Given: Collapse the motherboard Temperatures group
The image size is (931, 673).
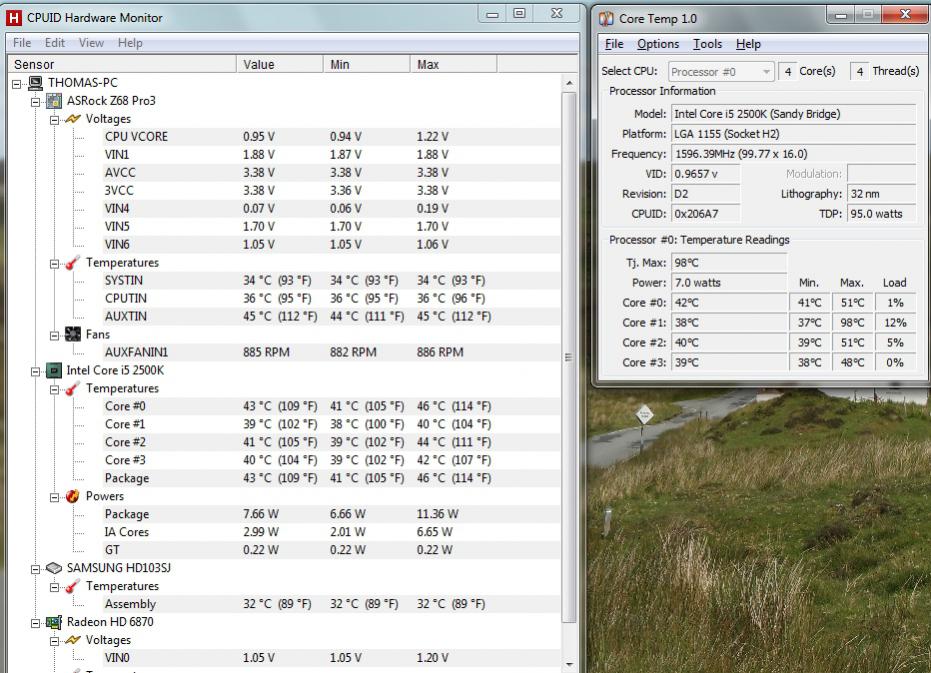Looking at the screenshot, I should tap(54, 264).
